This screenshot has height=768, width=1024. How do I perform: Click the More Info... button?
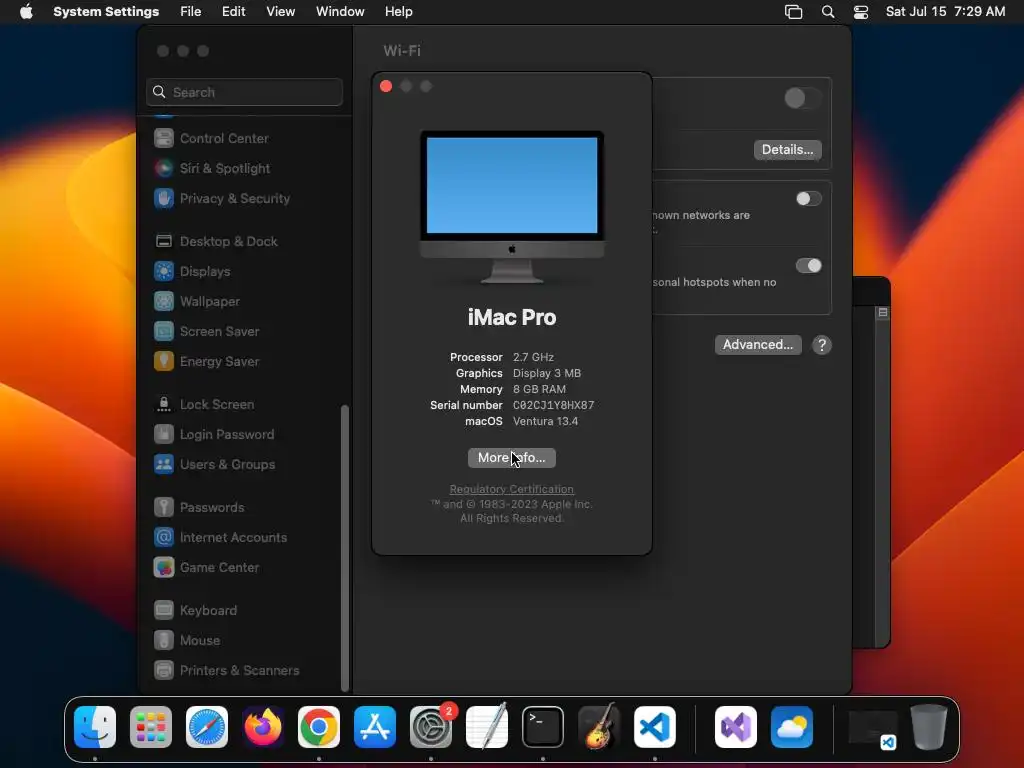pos(512,458)
